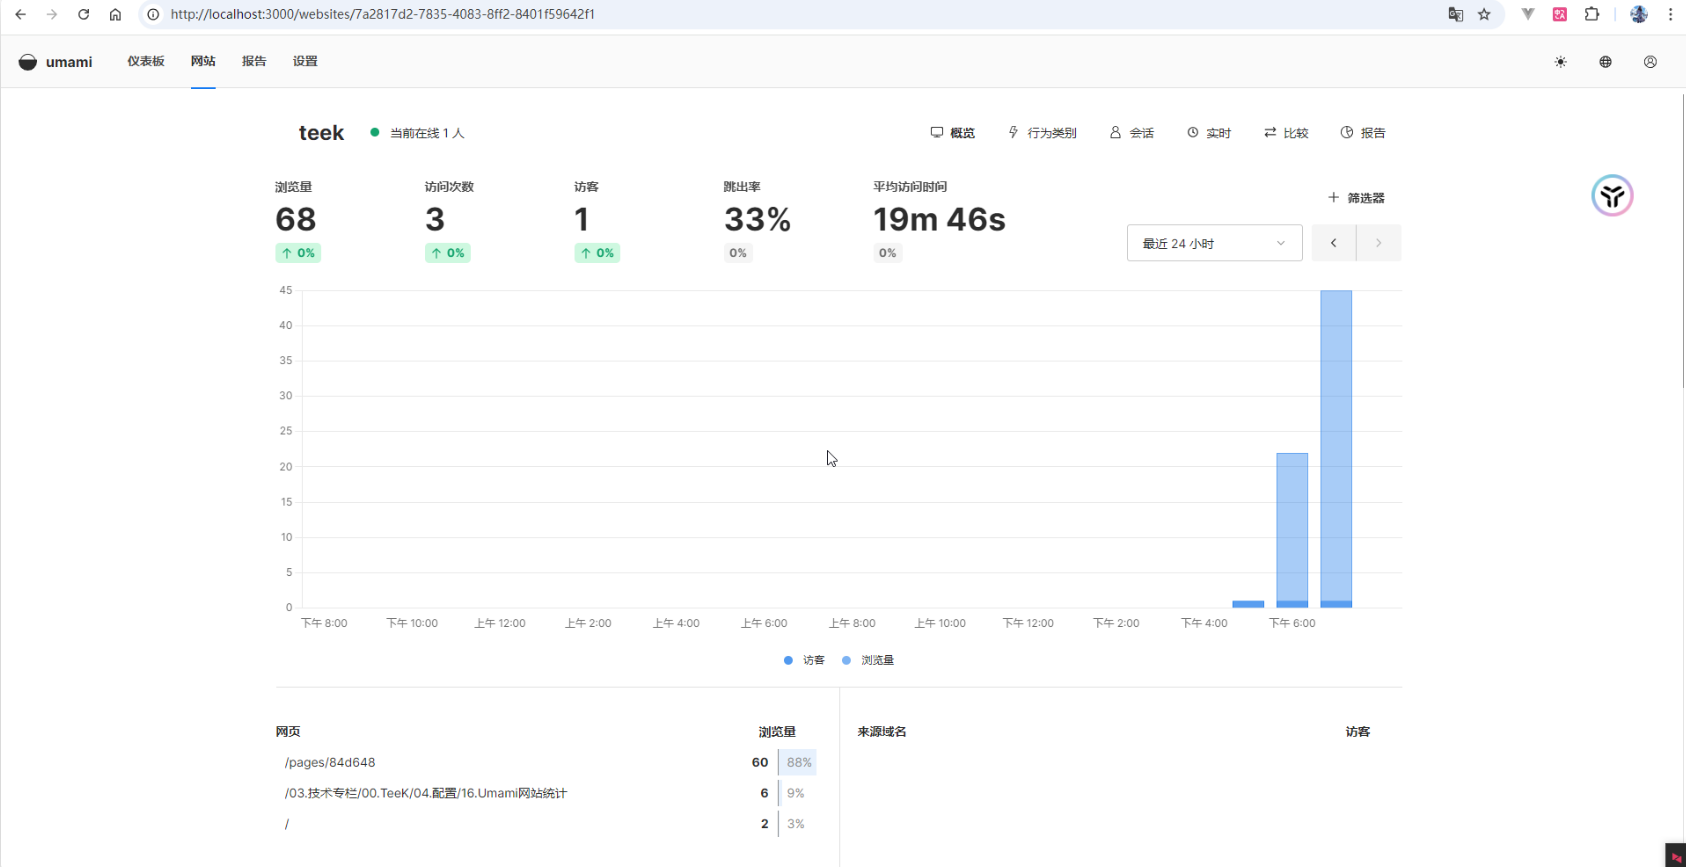
Task: Click the 访问次数 3 metric
Action: coord(449,222)
